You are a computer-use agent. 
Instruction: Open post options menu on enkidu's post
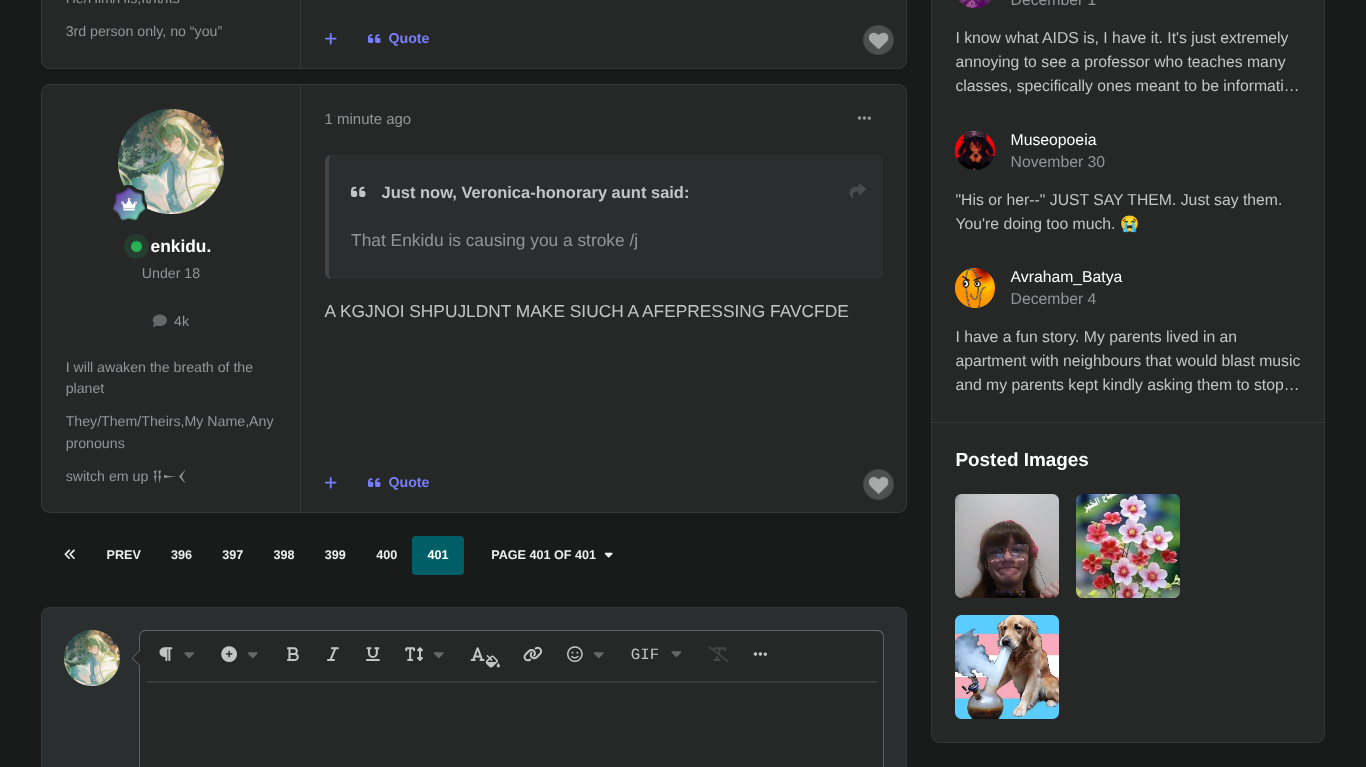864,118
